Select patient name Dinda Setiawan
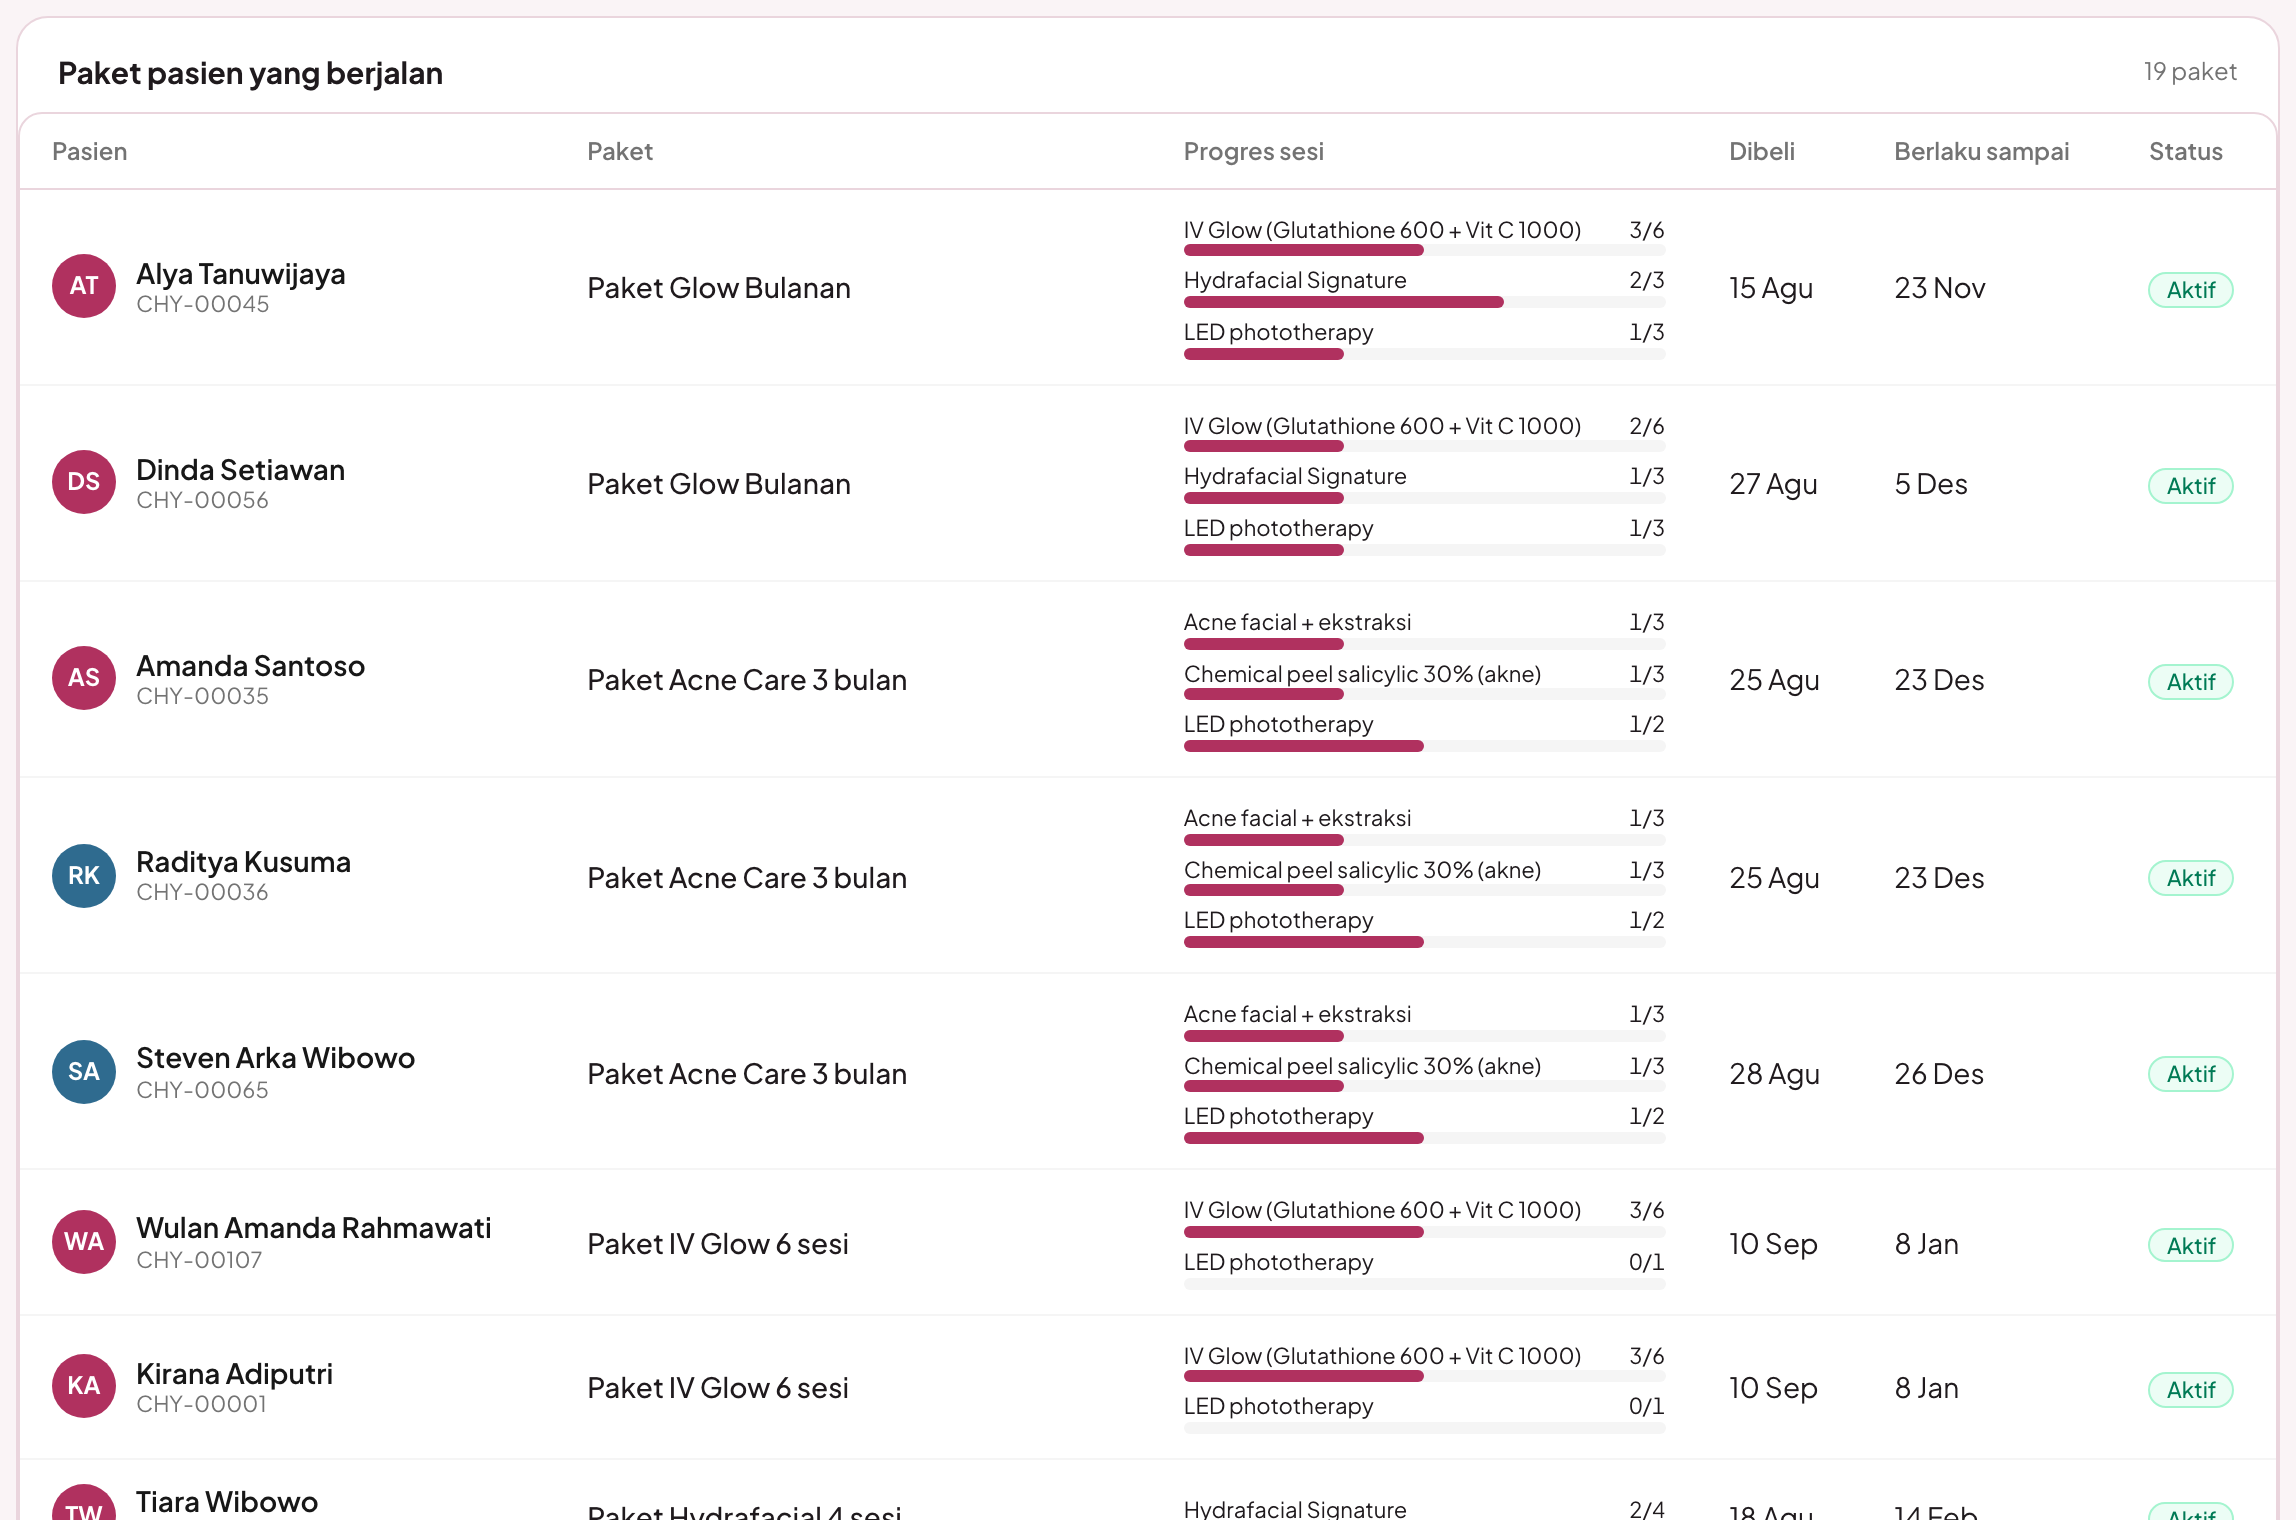 point(241,470)
